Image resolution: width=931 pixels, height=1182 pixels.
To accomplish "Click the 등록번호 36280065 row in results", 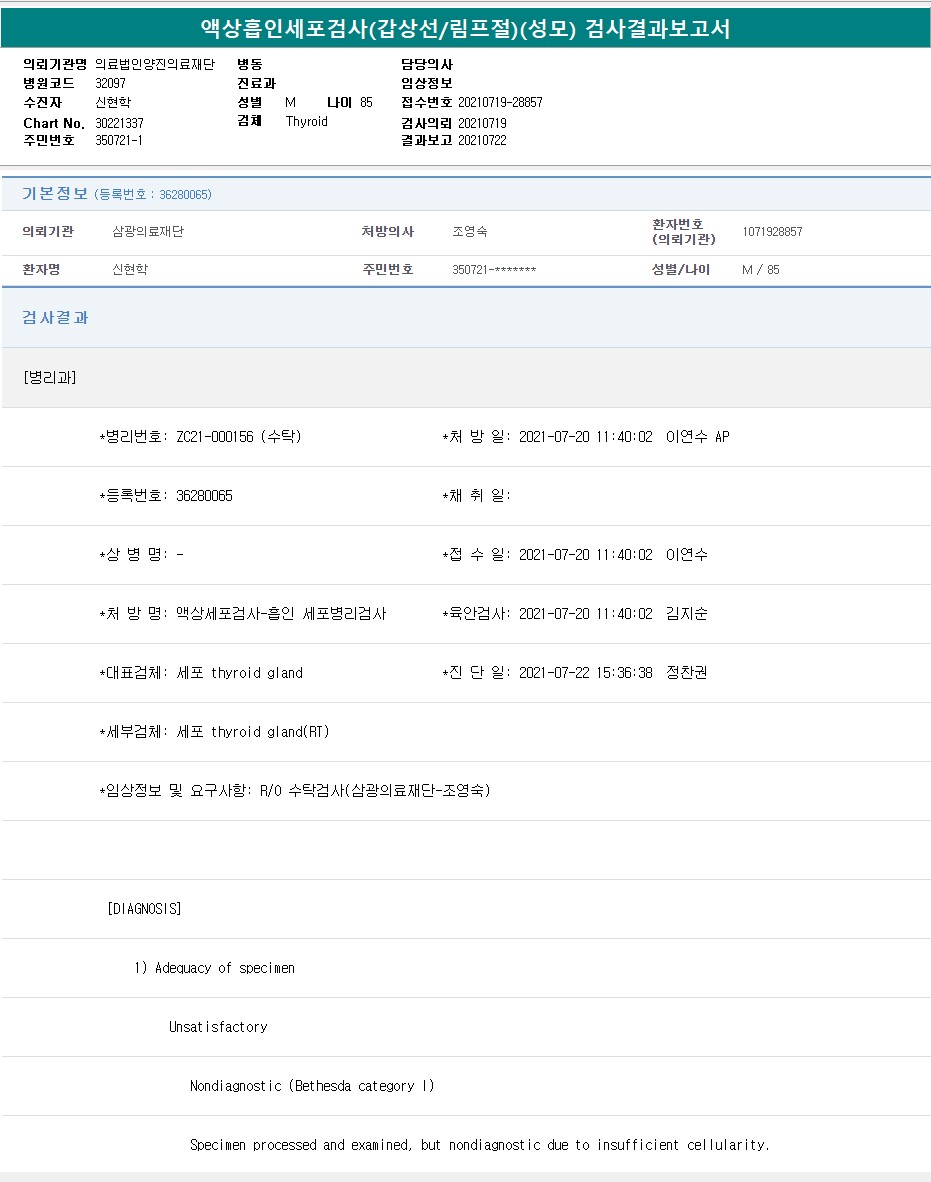I will pyautogui.click(x=166, y=496).
